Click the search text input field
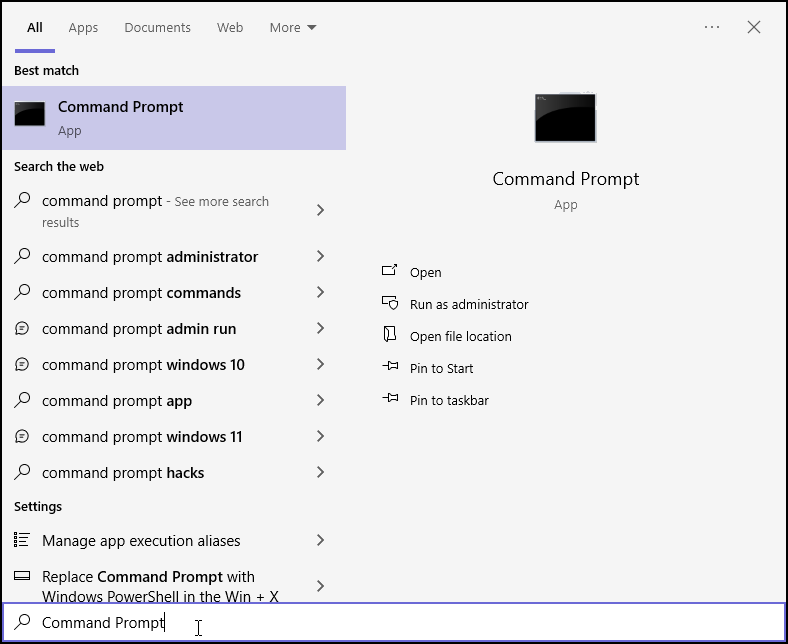The width and height of the screenshot is (788, 644). pos(400,622)
